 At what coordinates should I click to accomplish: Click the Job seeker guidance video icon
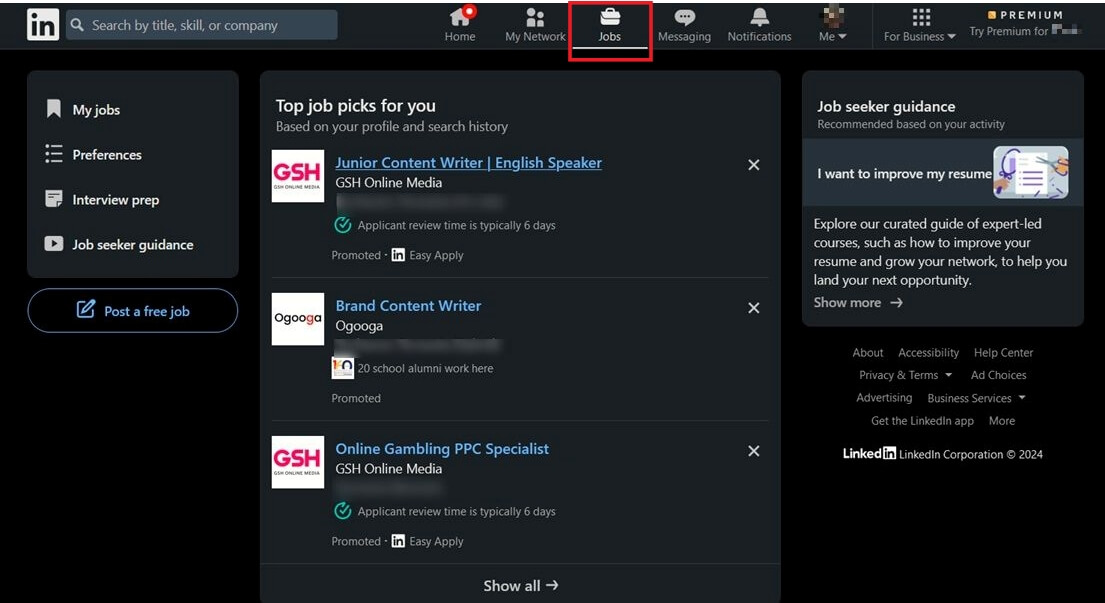(x=54, y=244)
